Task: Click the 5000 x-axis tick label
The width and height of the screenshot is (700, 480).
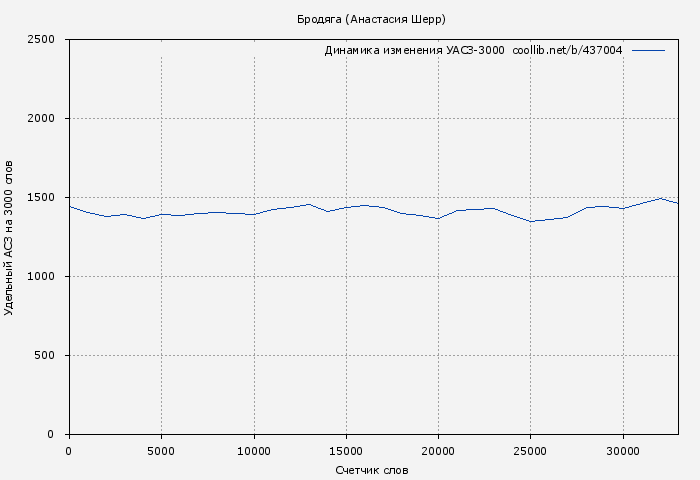Action: tap(161, 451)
